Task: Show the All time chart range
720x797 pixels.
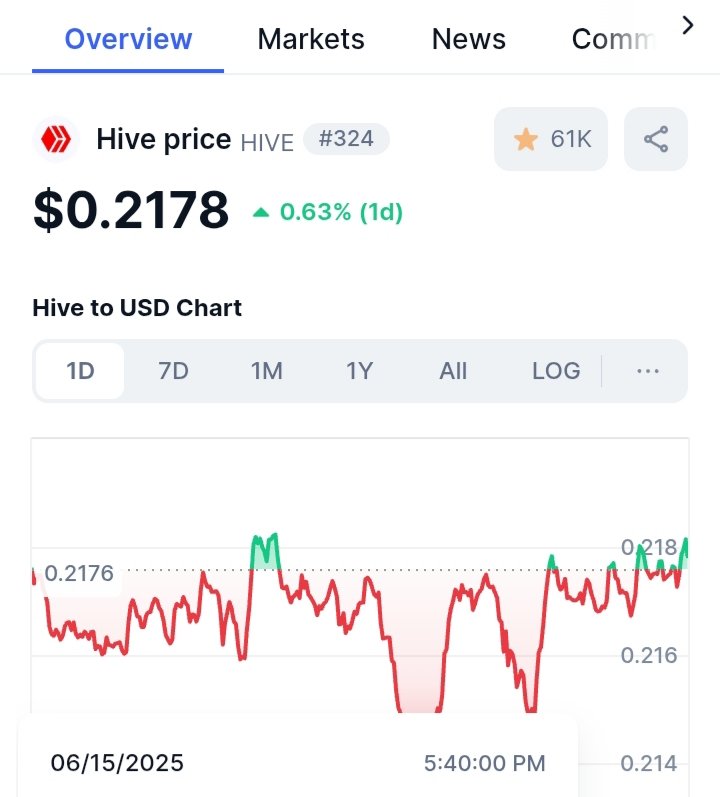Action: 453,371
